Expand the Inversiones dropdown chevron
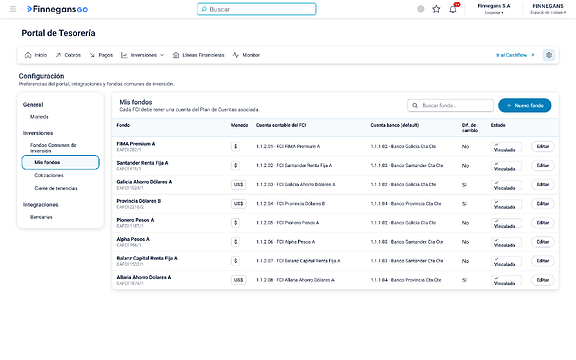The height and width of the screenshot is (360, 576). click(162, 55)
